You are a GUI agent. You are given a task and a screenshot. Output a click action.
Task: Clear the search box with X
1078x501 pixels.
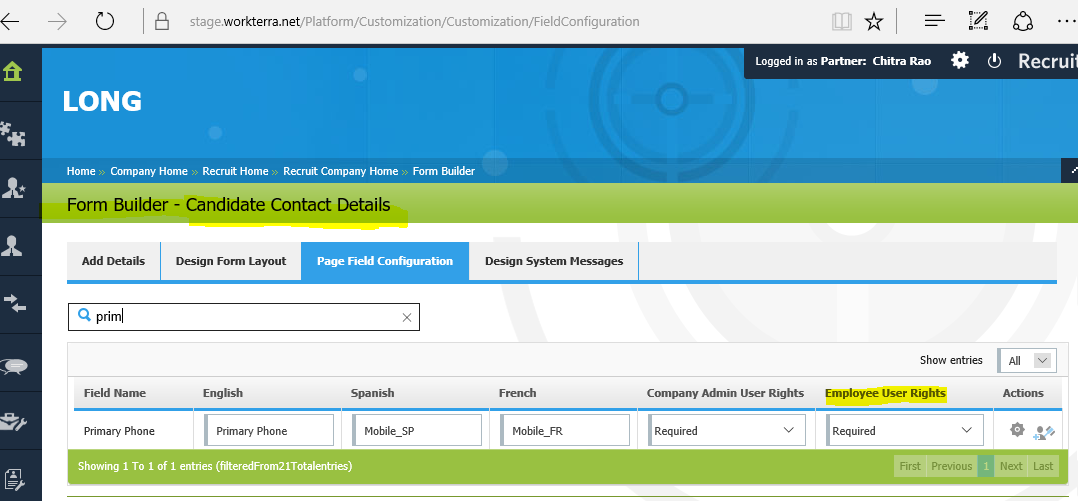click(407, 317)
